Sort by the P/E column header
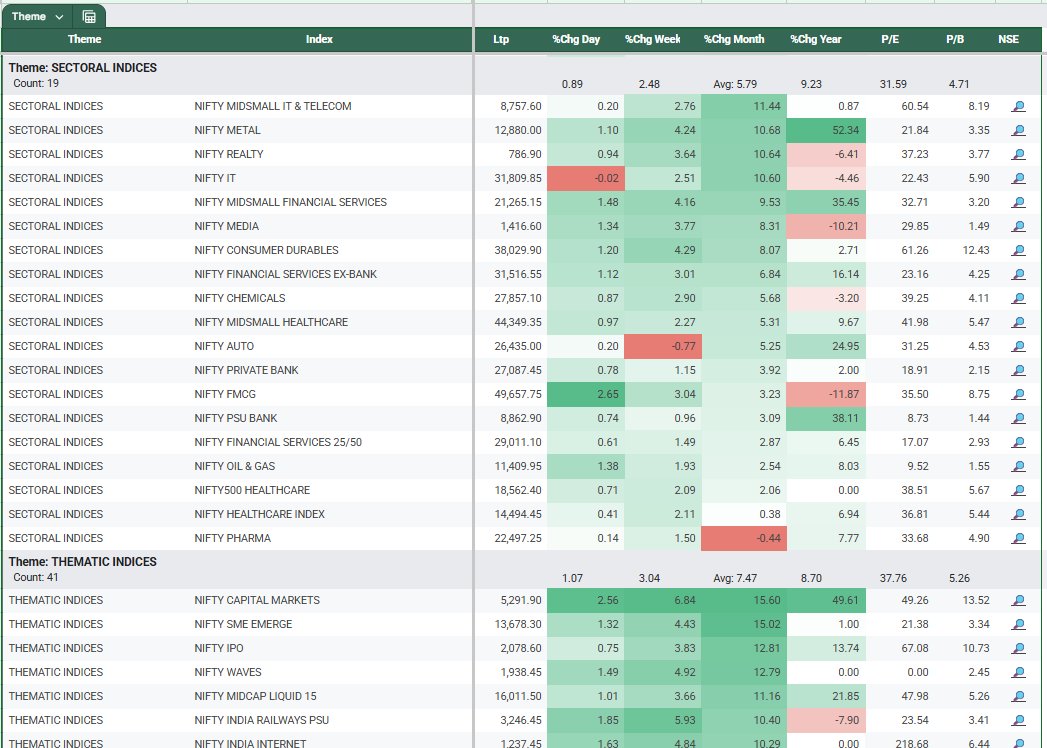 890,39
